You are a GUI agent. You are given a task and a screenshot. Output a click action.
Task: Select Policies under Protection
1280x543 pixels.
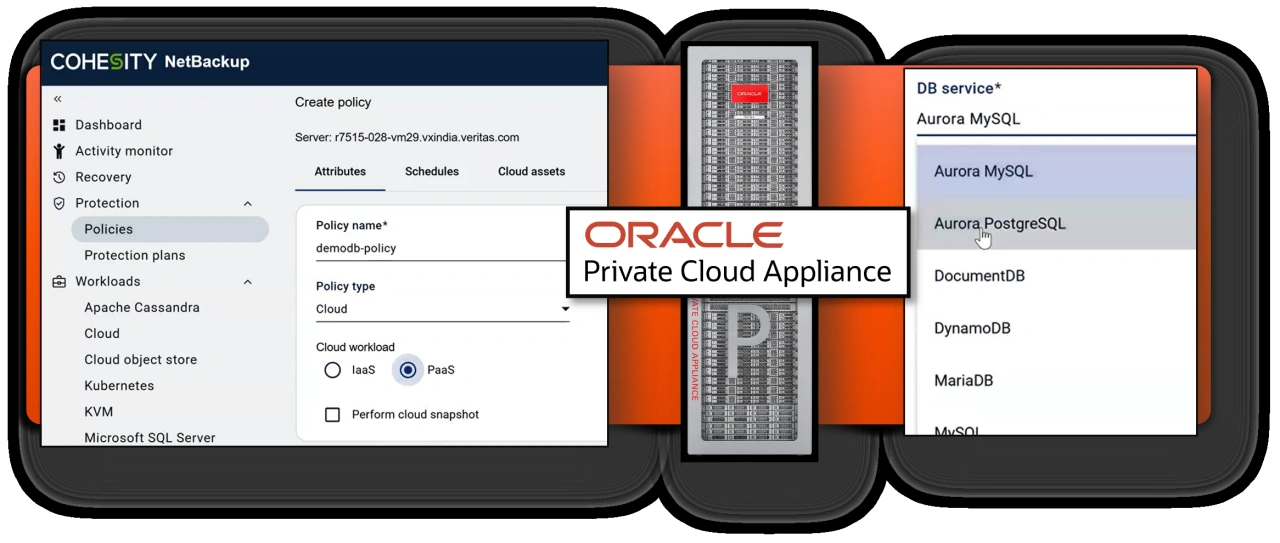(x=170, y=229)
